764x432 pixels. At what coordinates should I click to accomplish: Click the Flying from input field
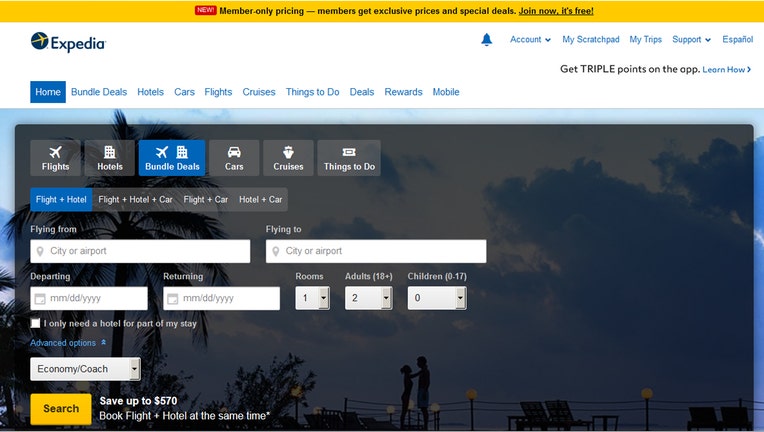pos(140,251)
